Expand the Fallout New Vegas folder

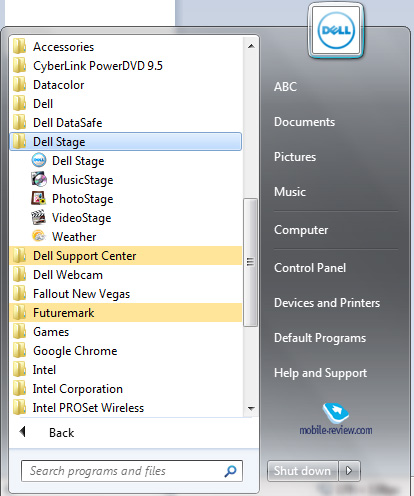pyautogui.click(x=126, y=294)
